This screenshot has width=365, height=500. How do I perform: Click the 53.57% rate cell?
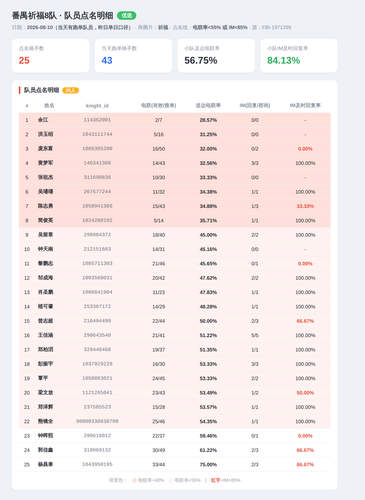208,407
